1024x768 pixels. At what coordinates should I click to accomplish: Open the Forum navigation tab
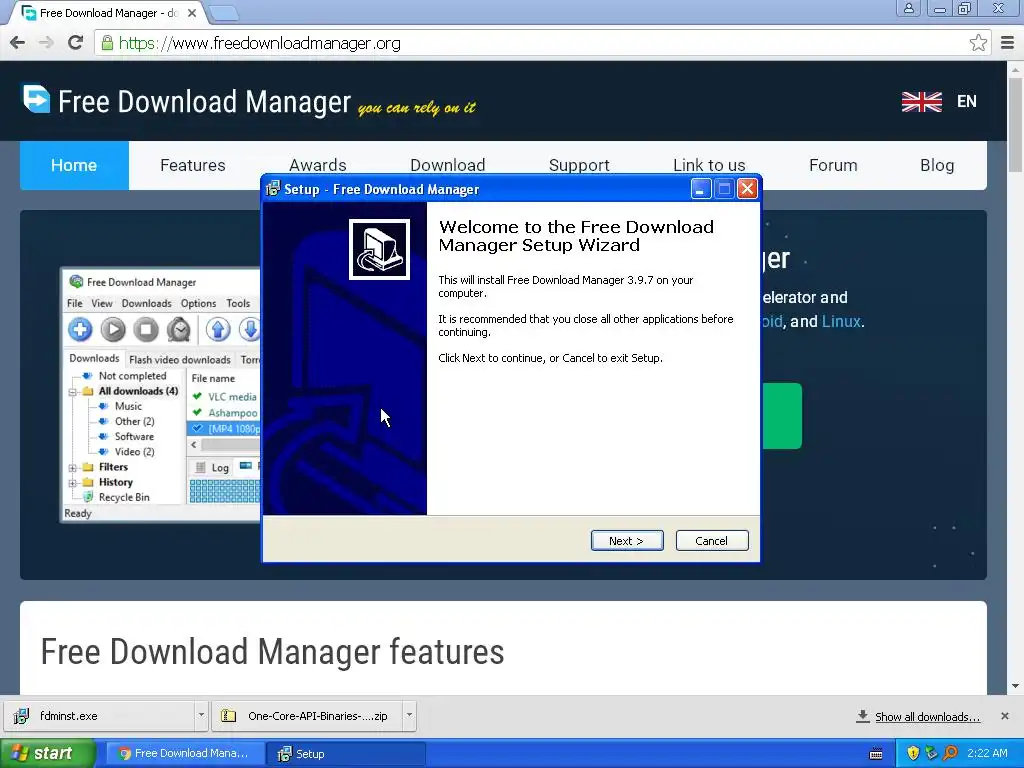pyautogui.click(x=833, y=165)
